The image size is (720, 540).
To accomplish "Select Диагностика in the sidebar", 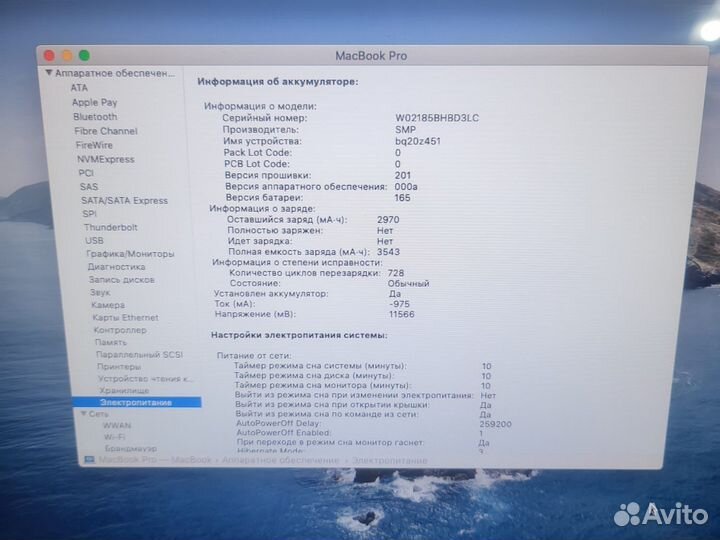I will (117, 267).
